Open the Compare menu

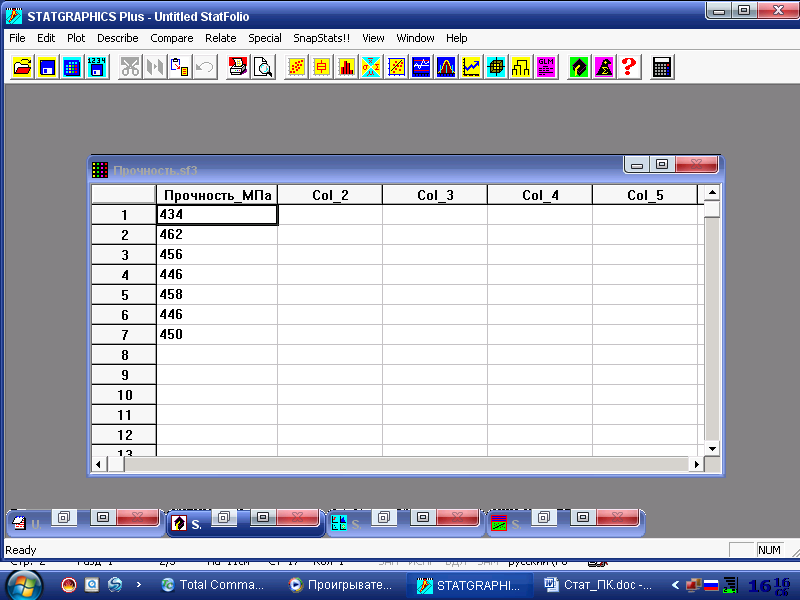coord(172,38)
